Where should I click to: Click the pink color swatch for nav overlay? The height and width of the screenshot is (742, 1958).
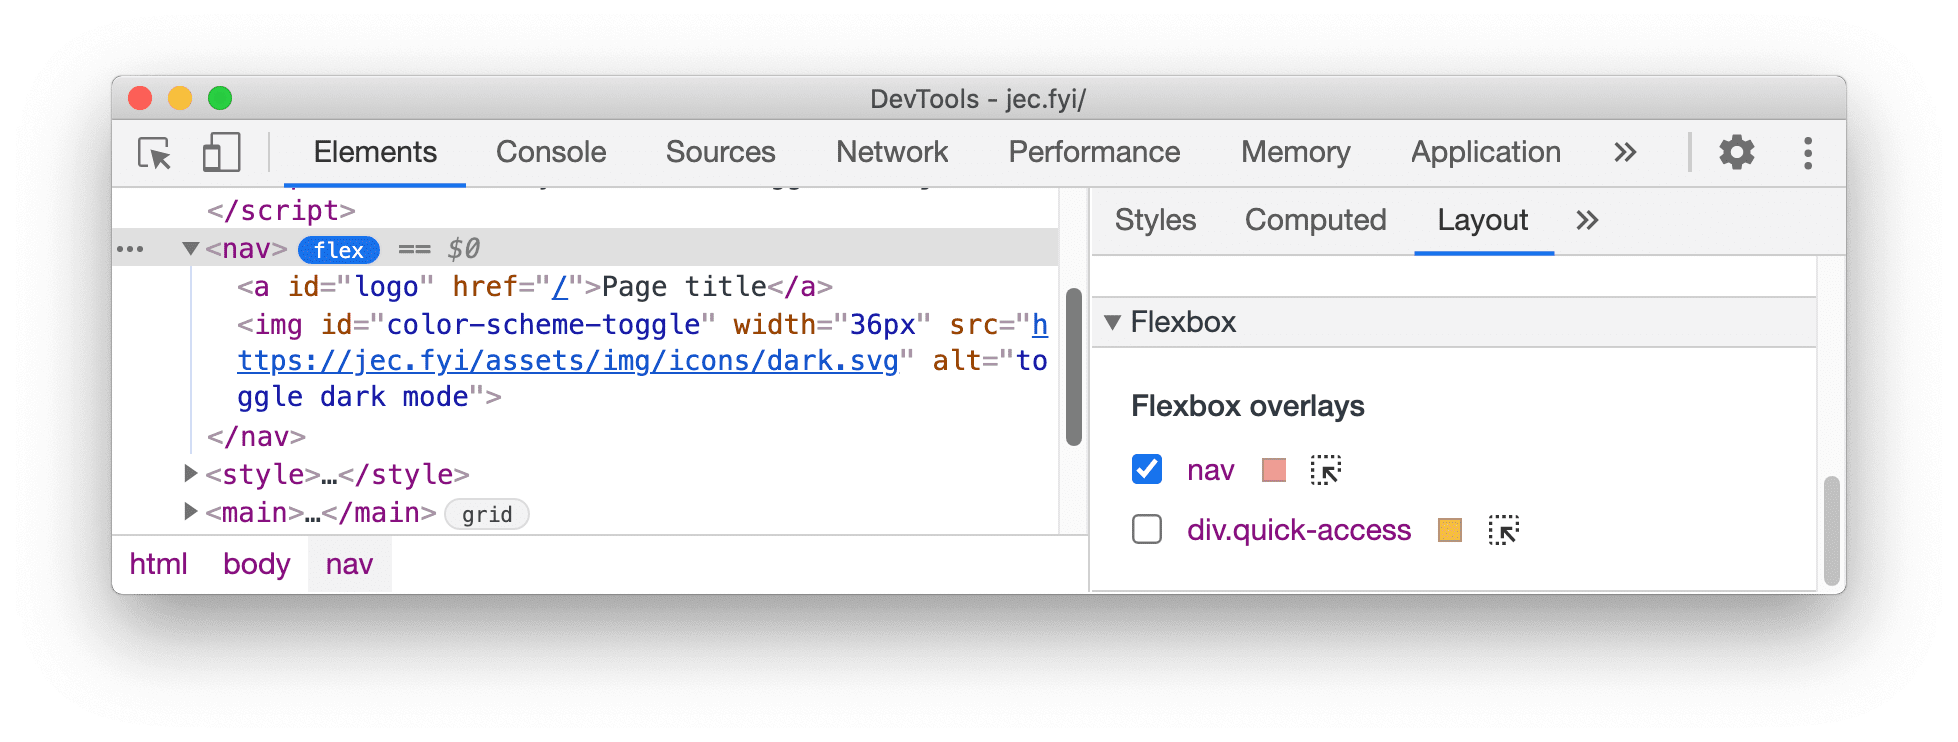[x=1273, y=469]
